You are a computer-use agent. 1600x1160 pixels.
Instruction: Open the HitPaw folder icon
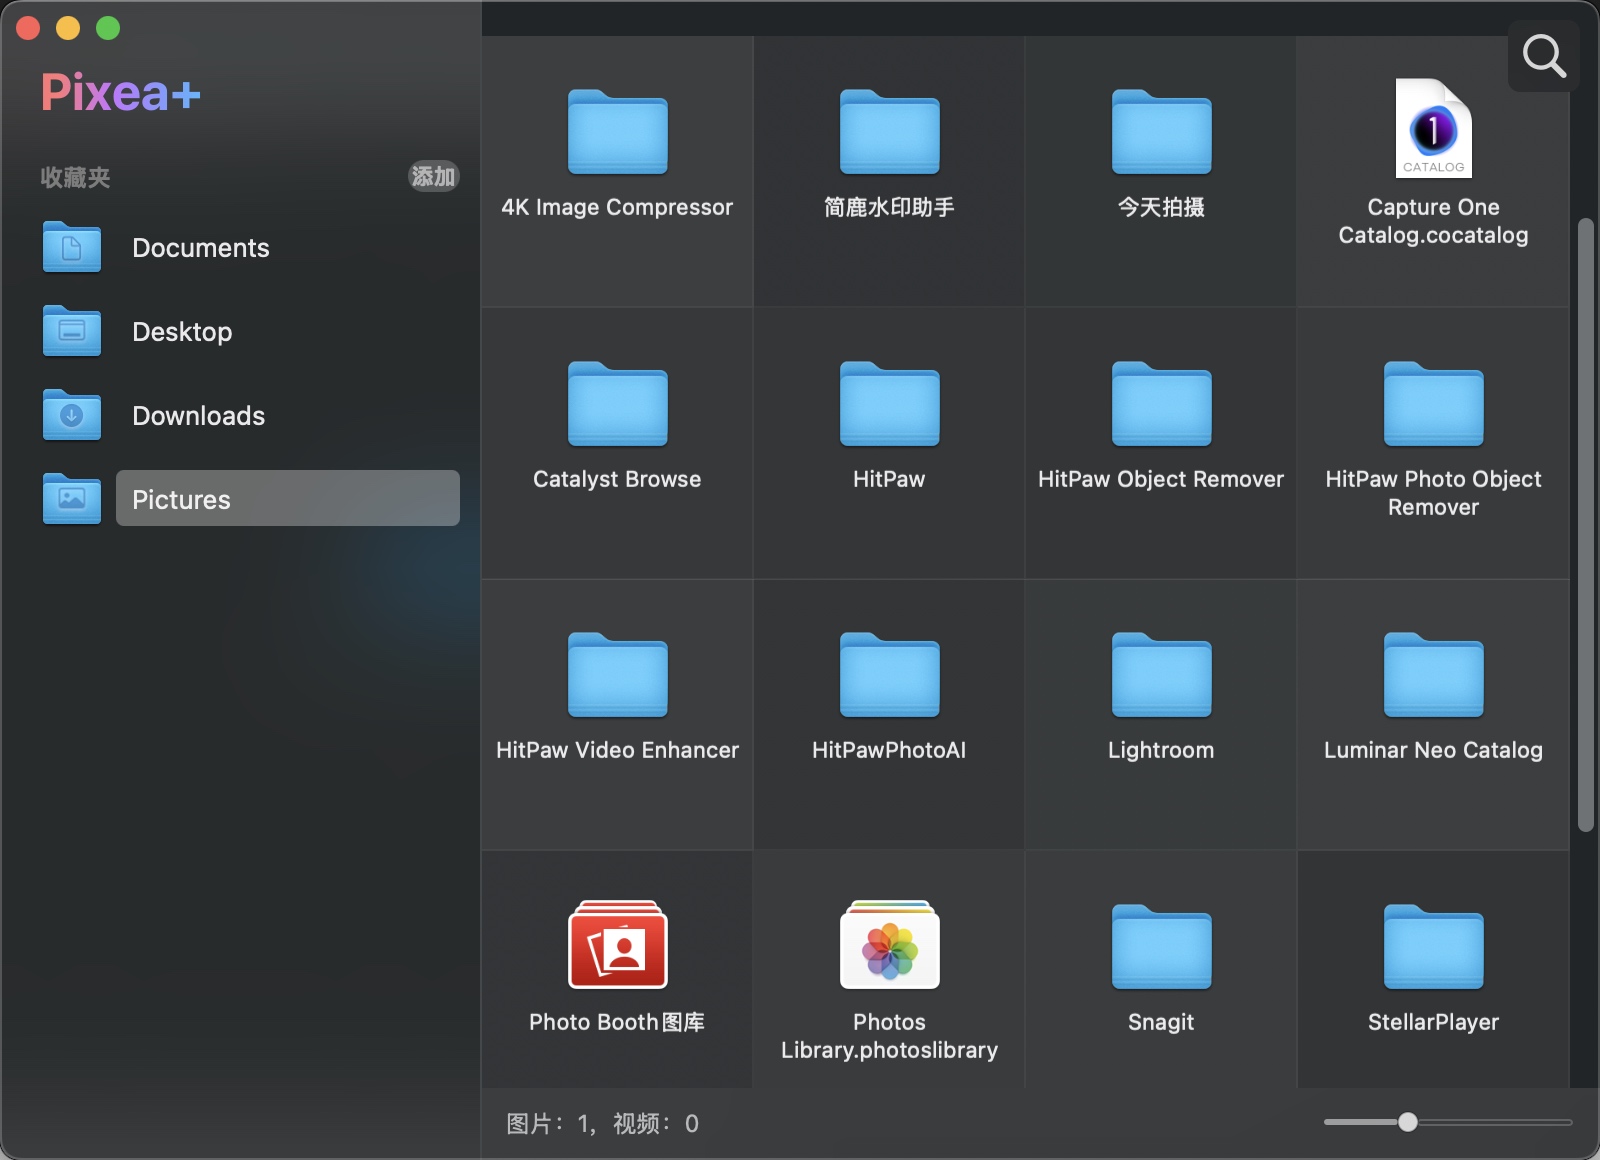point(889,403)
